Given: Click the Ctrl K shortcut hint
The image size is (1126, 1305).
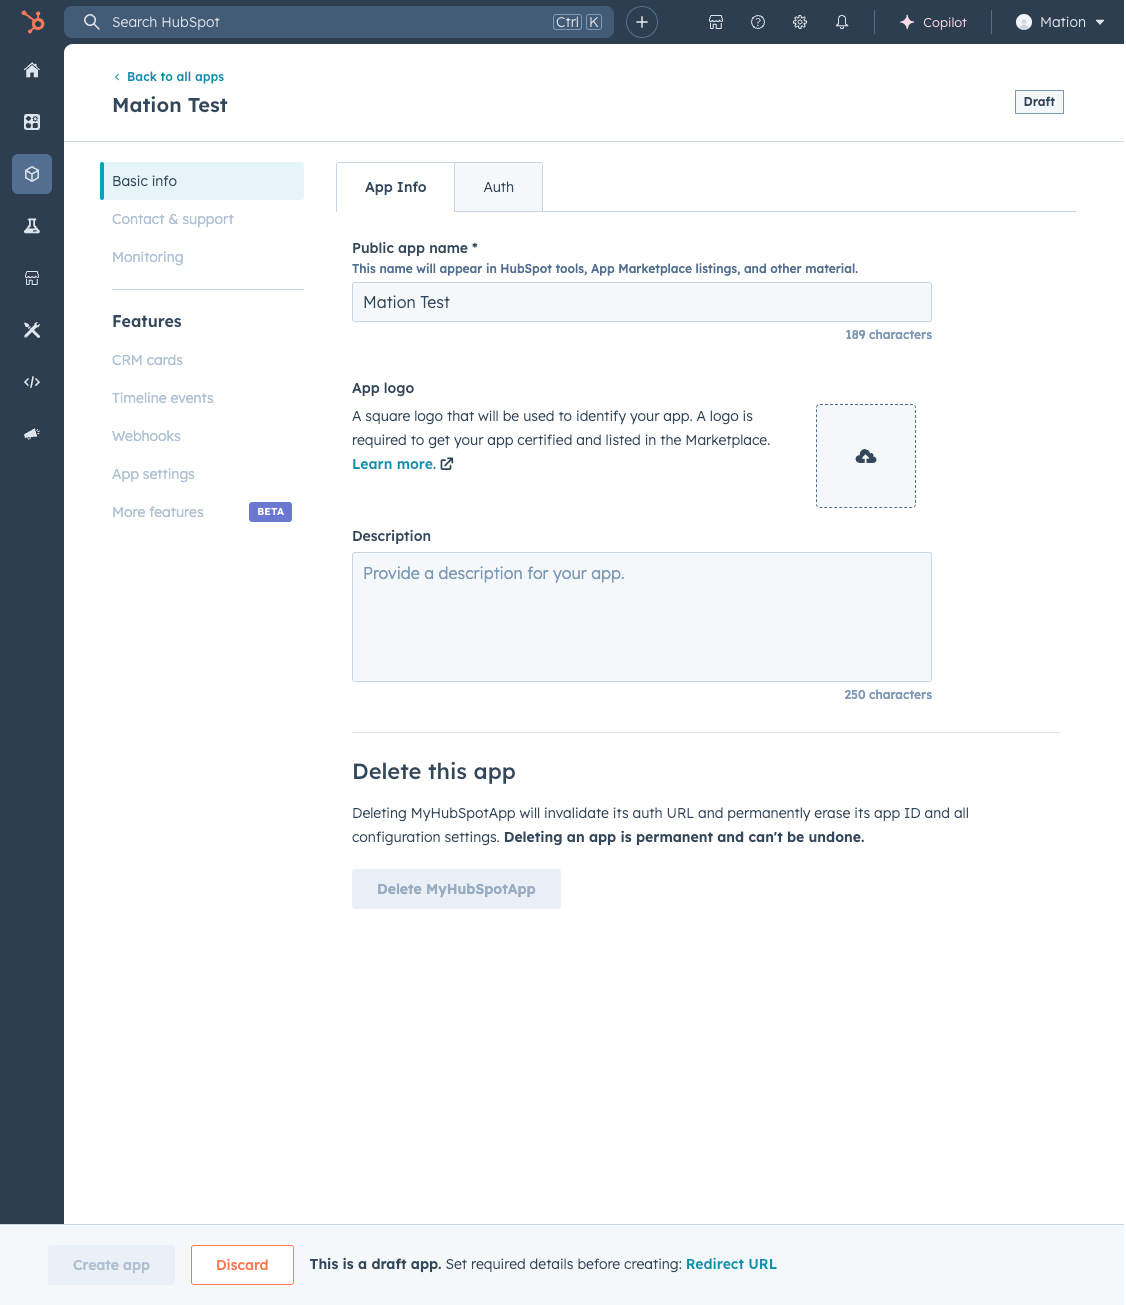Looking at the screenshot, I should click(x=577, y=22).
